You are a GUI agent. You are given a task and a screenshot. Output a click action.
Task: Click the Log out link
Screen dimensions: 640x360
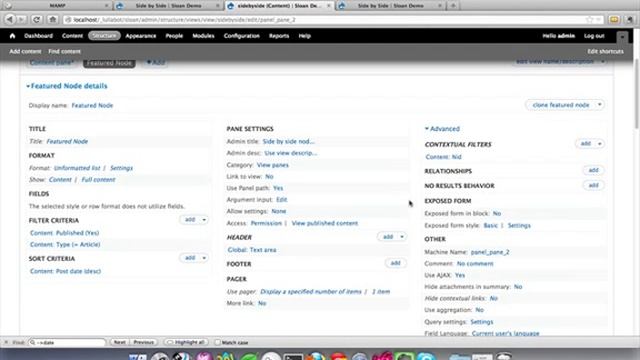[594, 36]
